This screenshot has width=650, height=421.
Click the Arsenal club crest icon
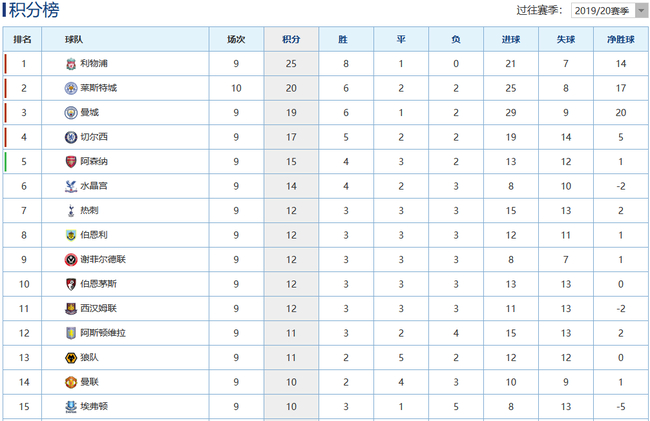(x=70, y=162)
